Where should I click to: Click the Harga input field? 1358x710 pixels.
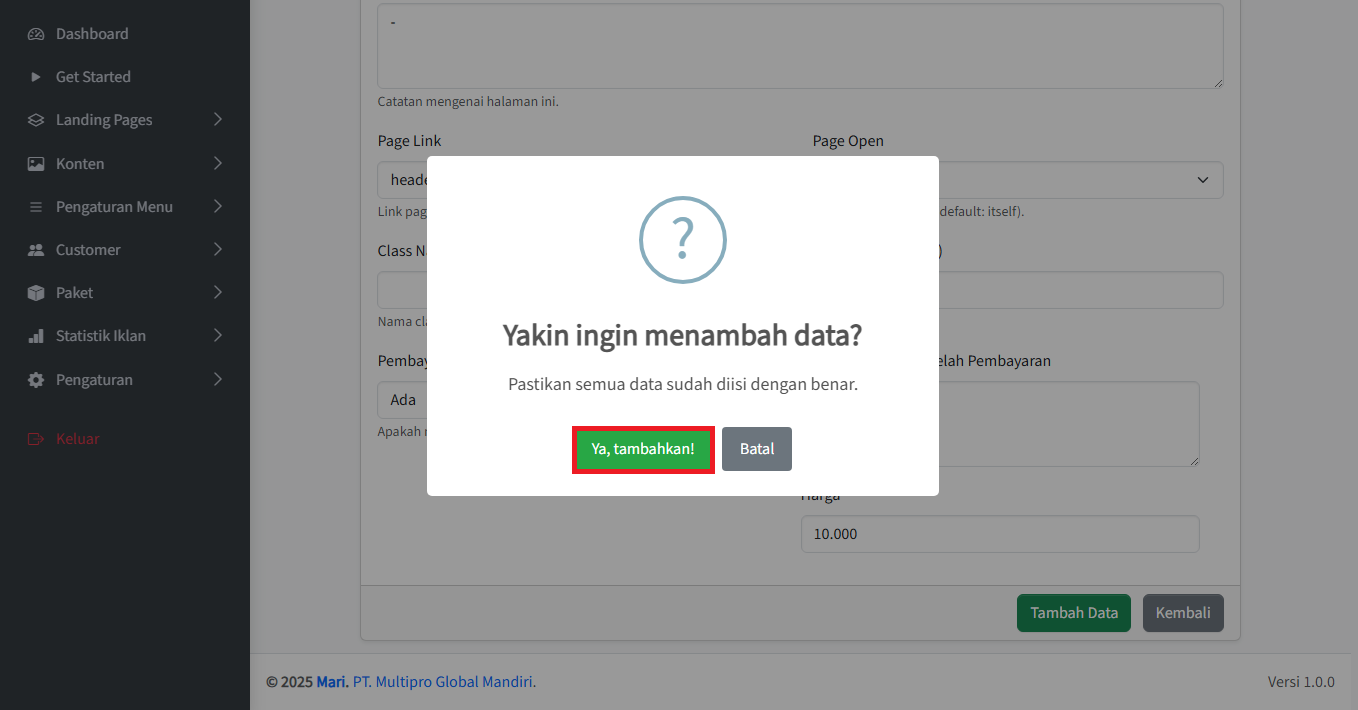pyautogui.click(x=999, y=534)
